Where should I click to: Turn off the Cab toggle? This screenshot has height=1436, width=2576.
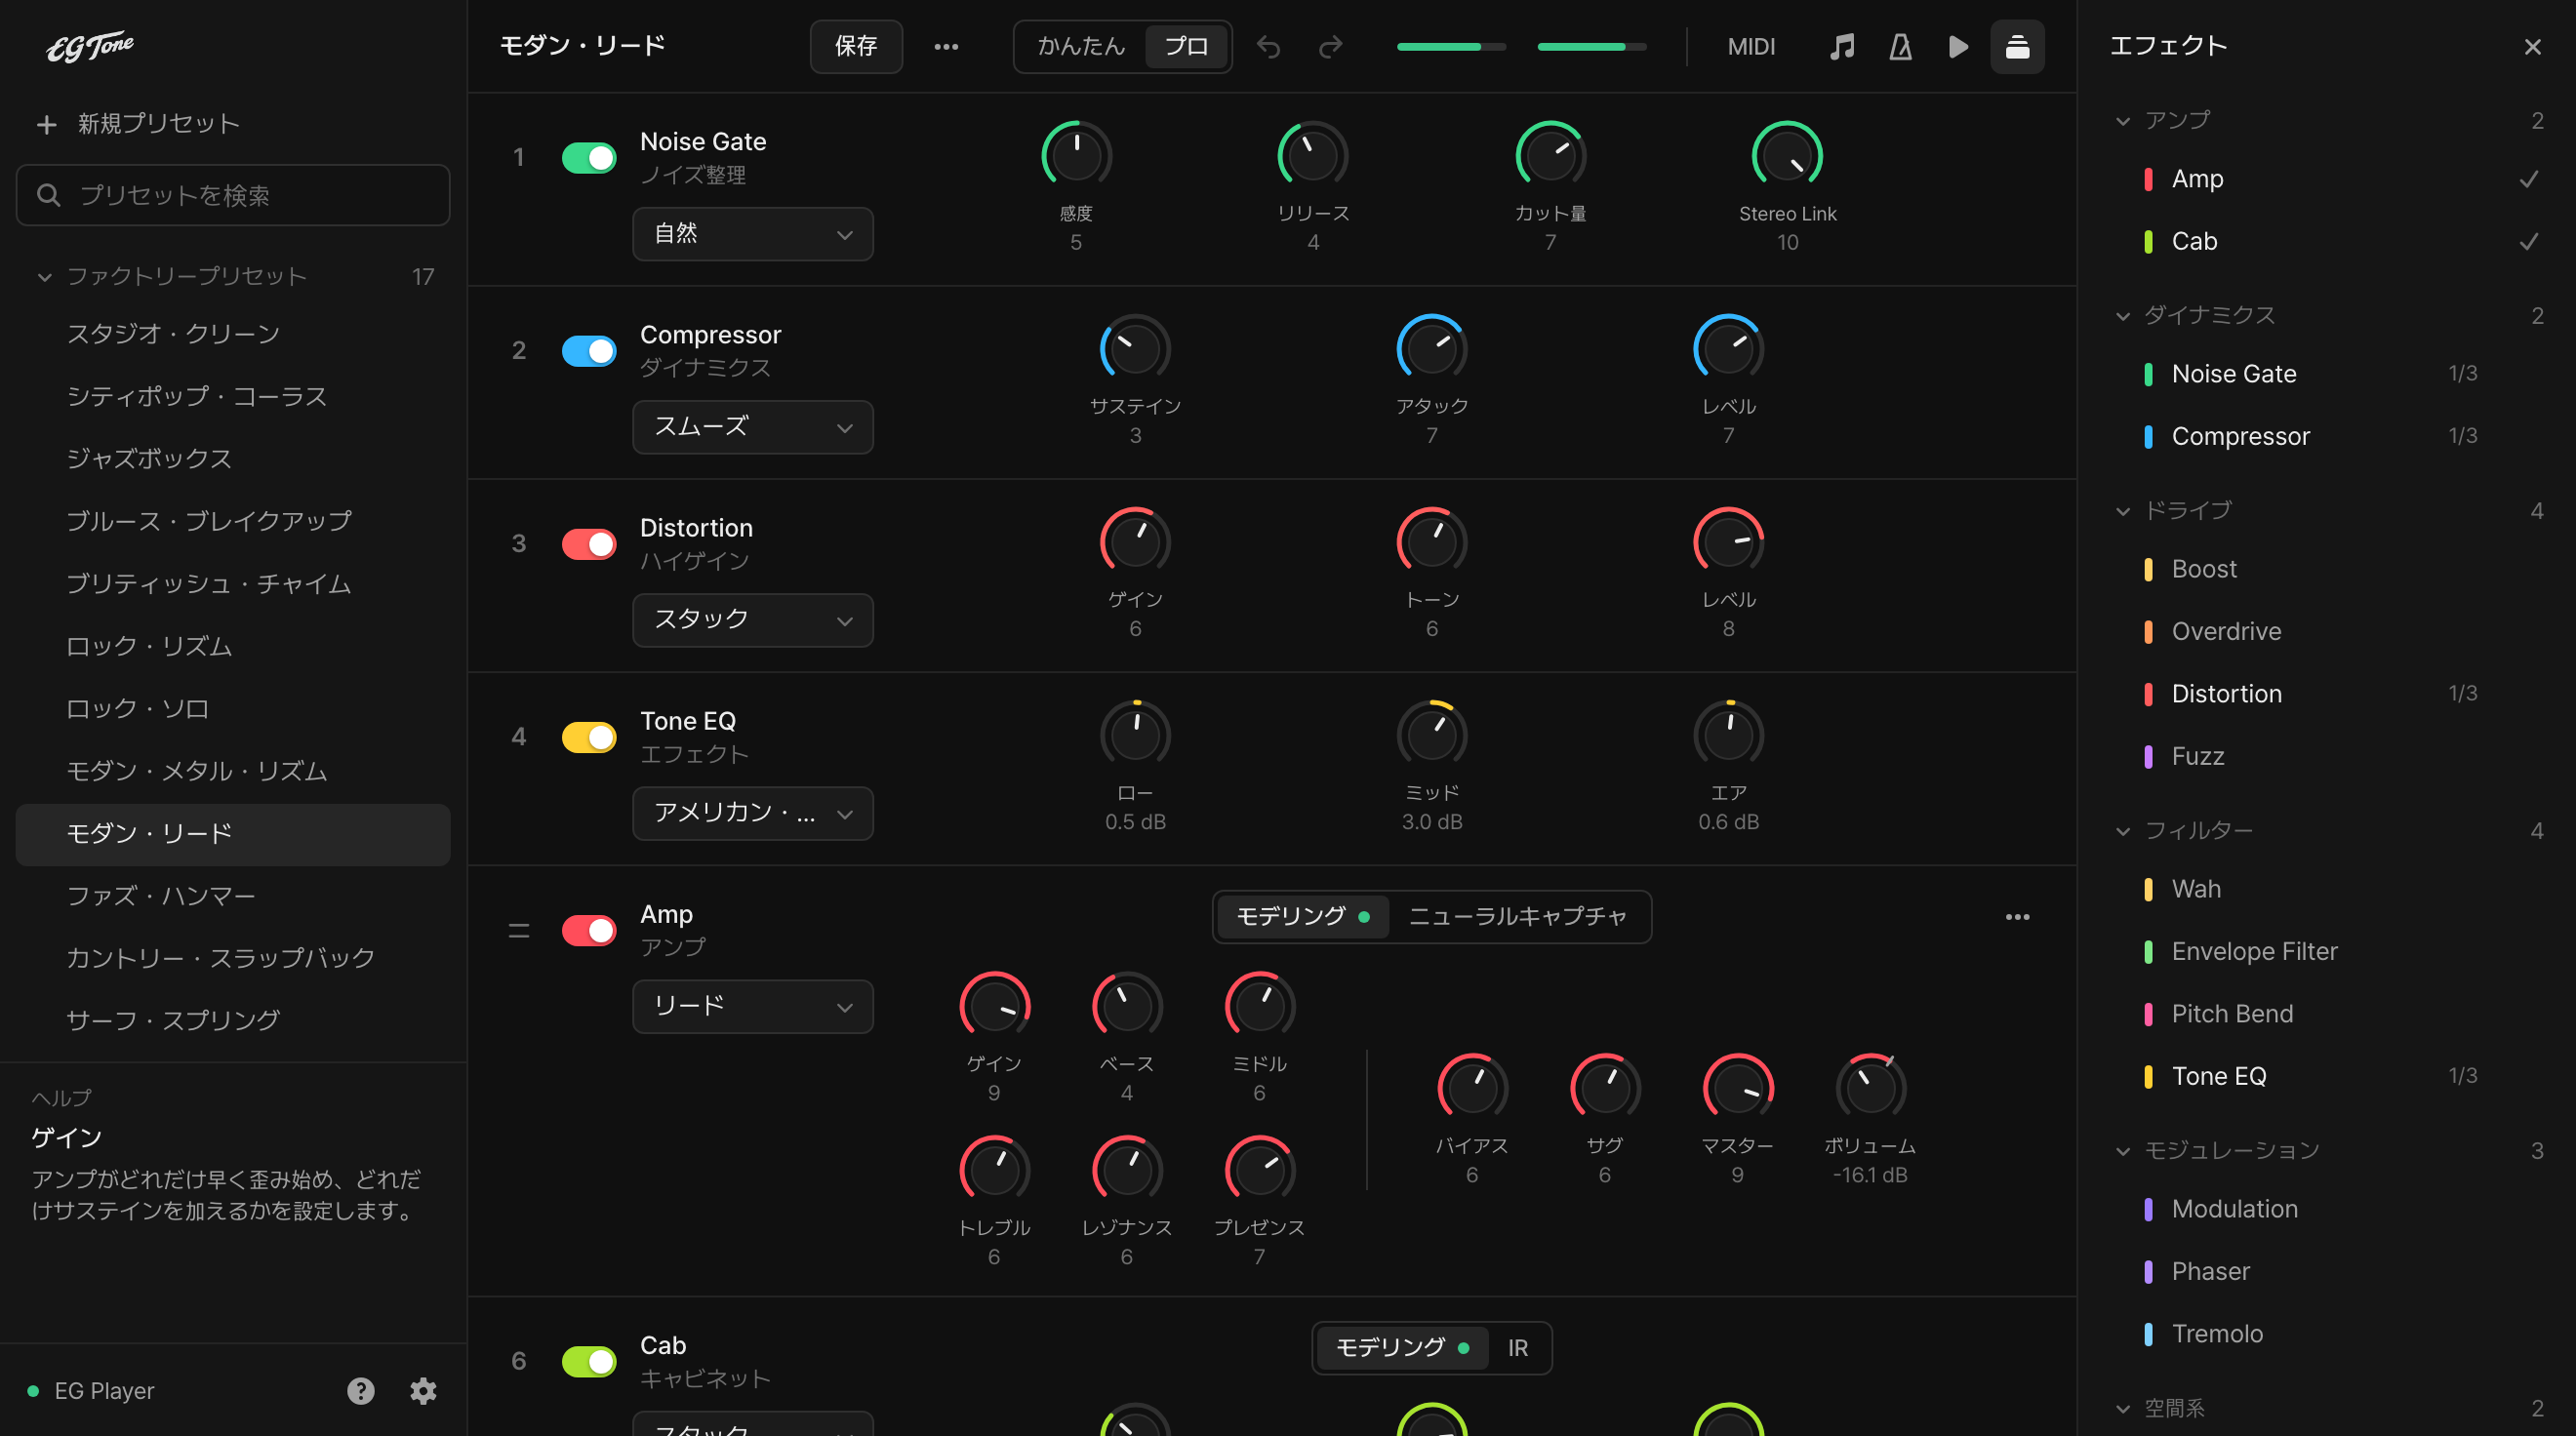click(x=589, y=1360)
